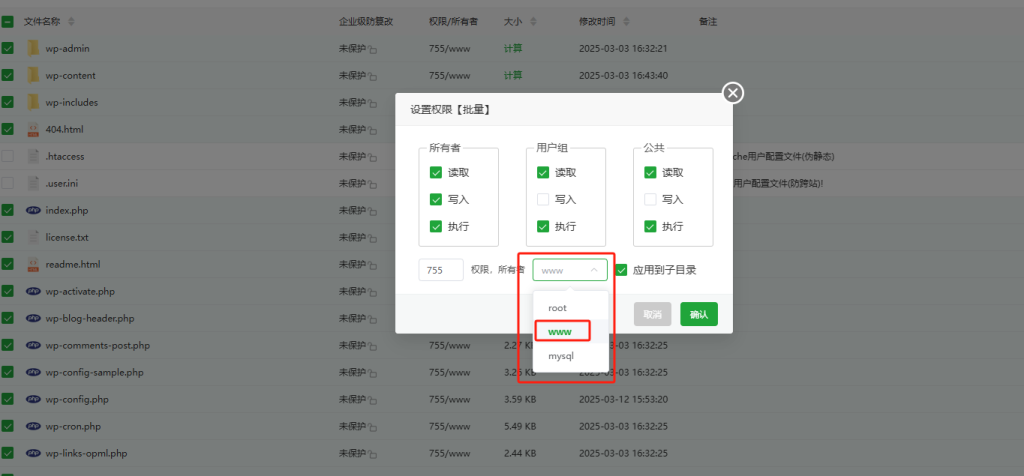Click the 404.html file icon
Image resolution: width=1024 pixels, height=476 pixels.
pos(33,129)
